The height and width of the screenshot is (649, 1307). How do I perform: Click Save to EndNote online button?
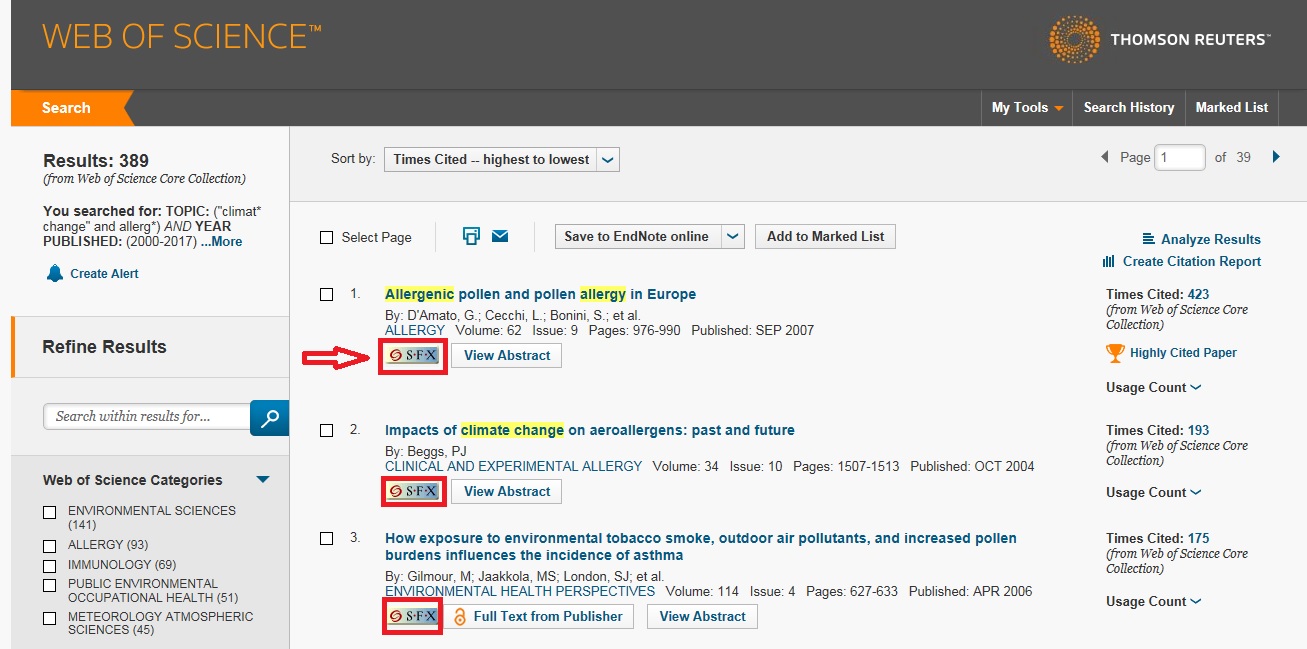[637, 237]
